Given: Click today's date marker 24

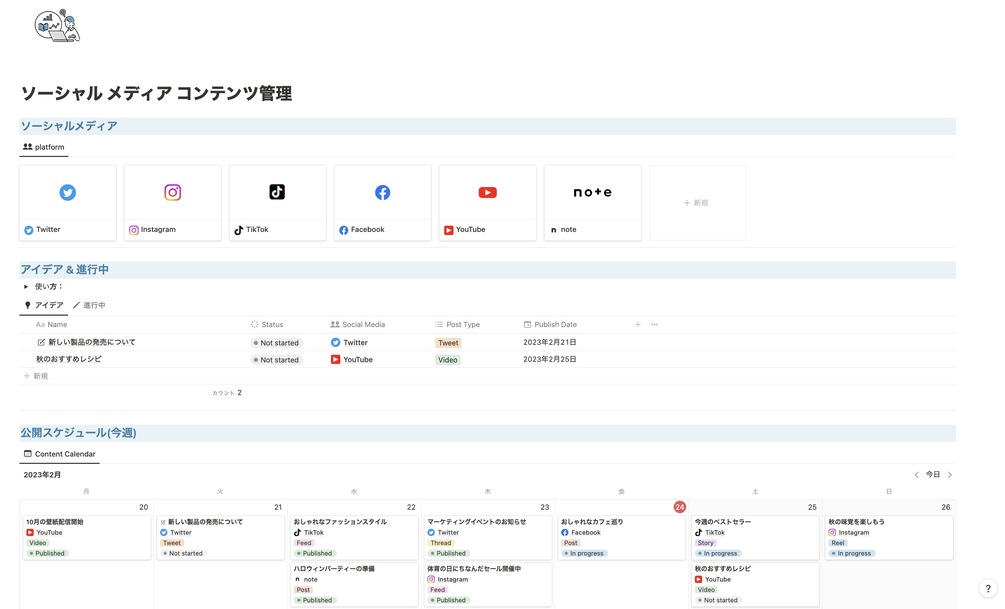Looking at the screenshot, I should tap(679, 507).
